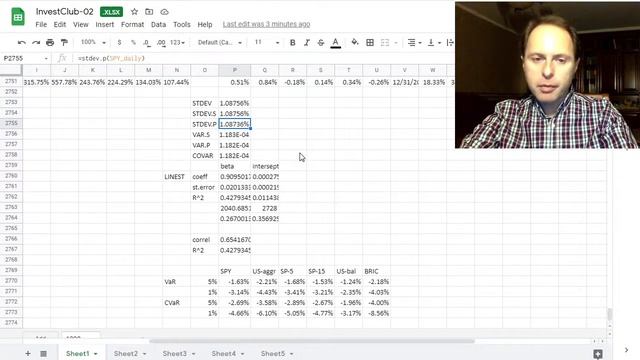Switch to Sheet2 tab
Screen dimensions: 640x360
click(x=126, y=353)
